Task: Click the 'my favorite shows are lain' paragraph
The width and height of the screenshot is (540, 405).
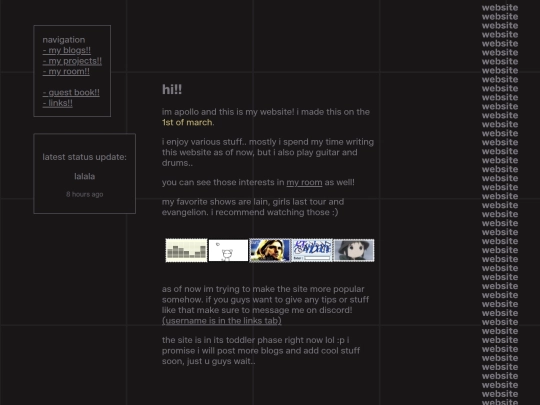Action: click(253, 207)
